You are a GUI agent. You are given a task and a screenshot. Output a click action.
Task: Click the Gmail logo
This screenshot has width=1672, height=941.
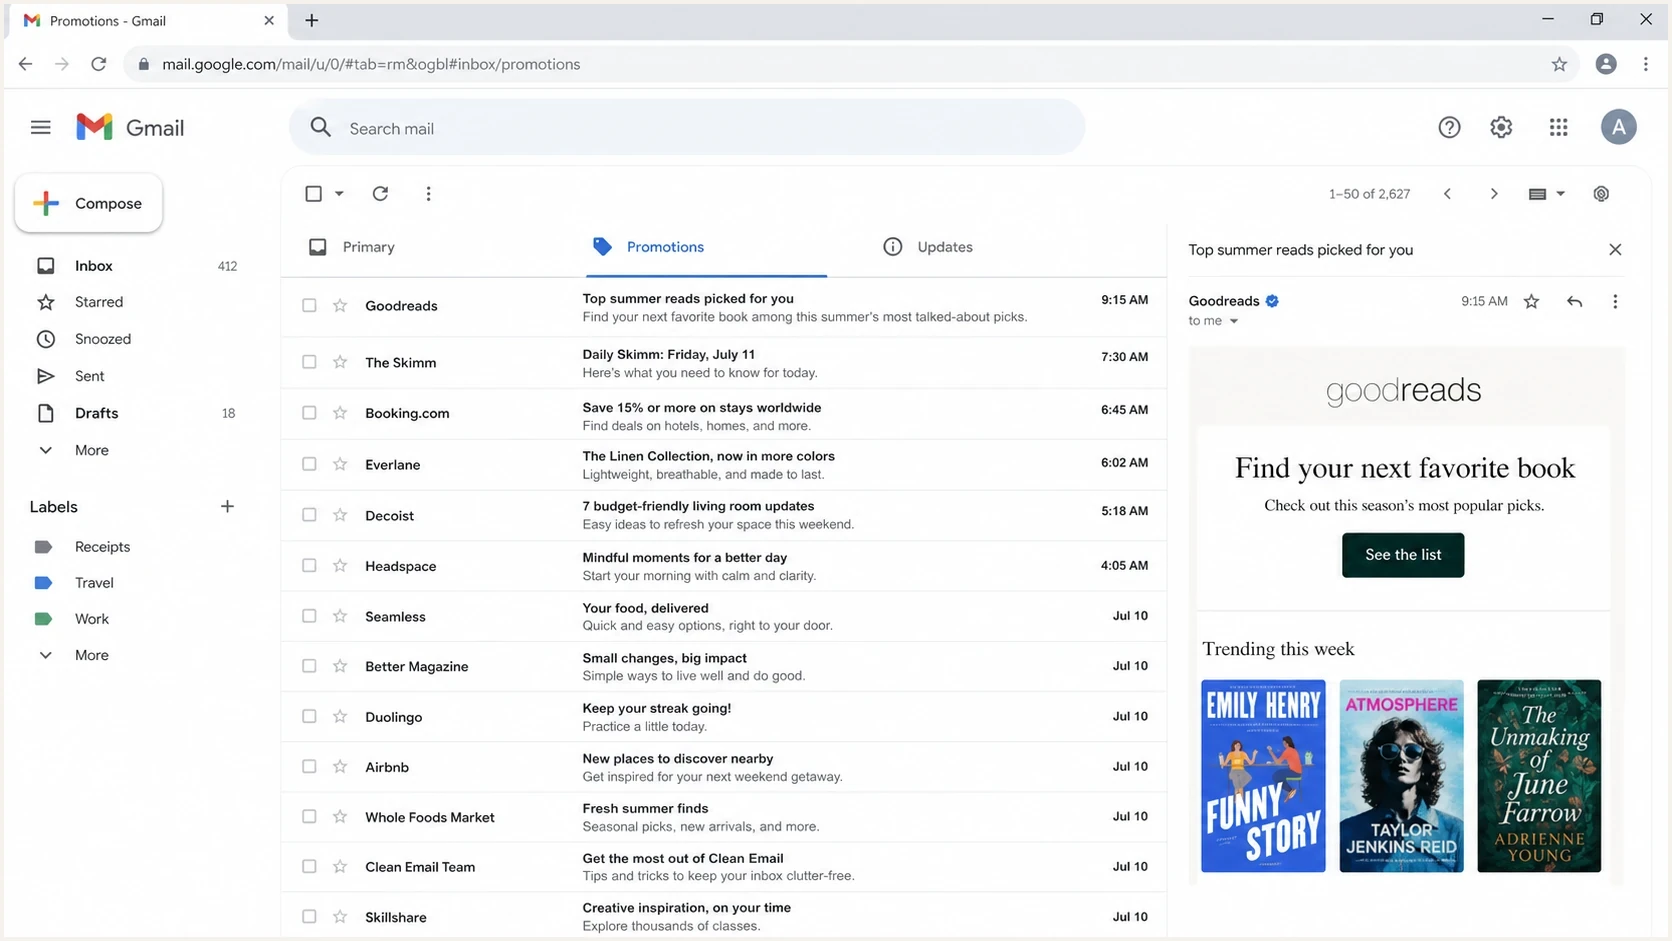point(130,127)
